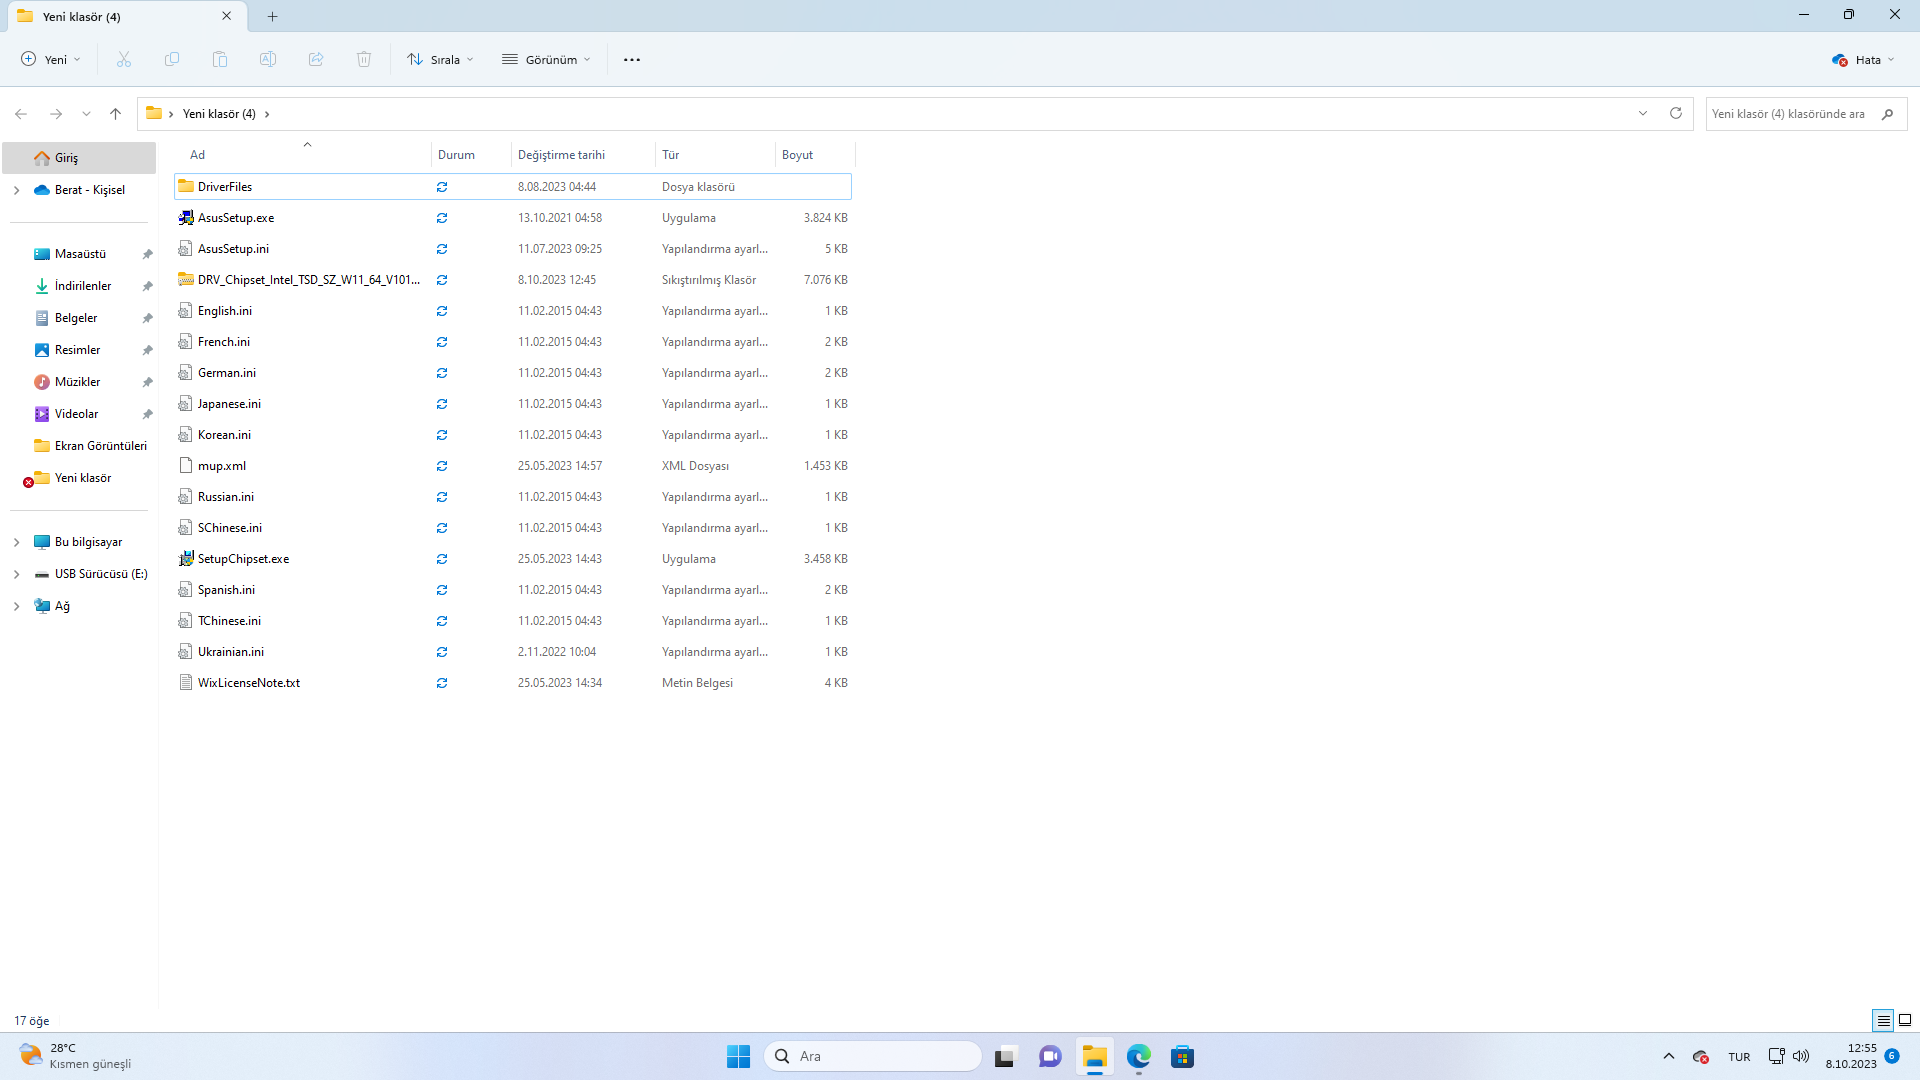This screenshot has height=1080, width=1920.
Task: Open Windows Start menu
Action: tap(738, 1057)
